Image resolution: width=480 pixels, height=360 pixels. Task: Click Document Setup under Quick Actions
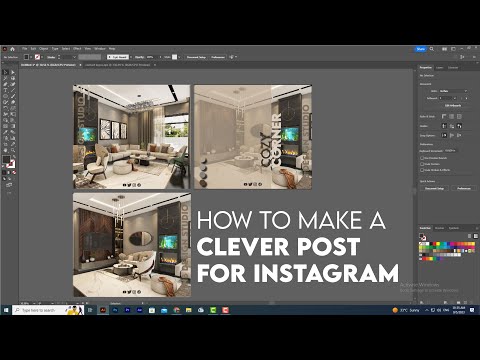[x=434, y=188]
